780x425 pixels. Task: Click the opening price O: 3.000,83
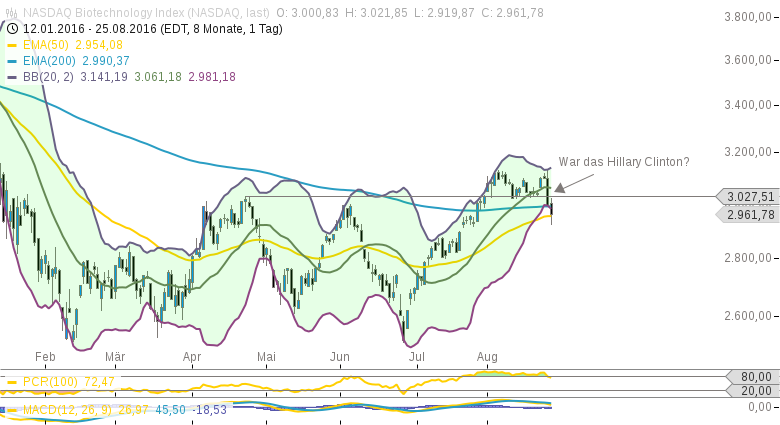[x=307, y=13]
